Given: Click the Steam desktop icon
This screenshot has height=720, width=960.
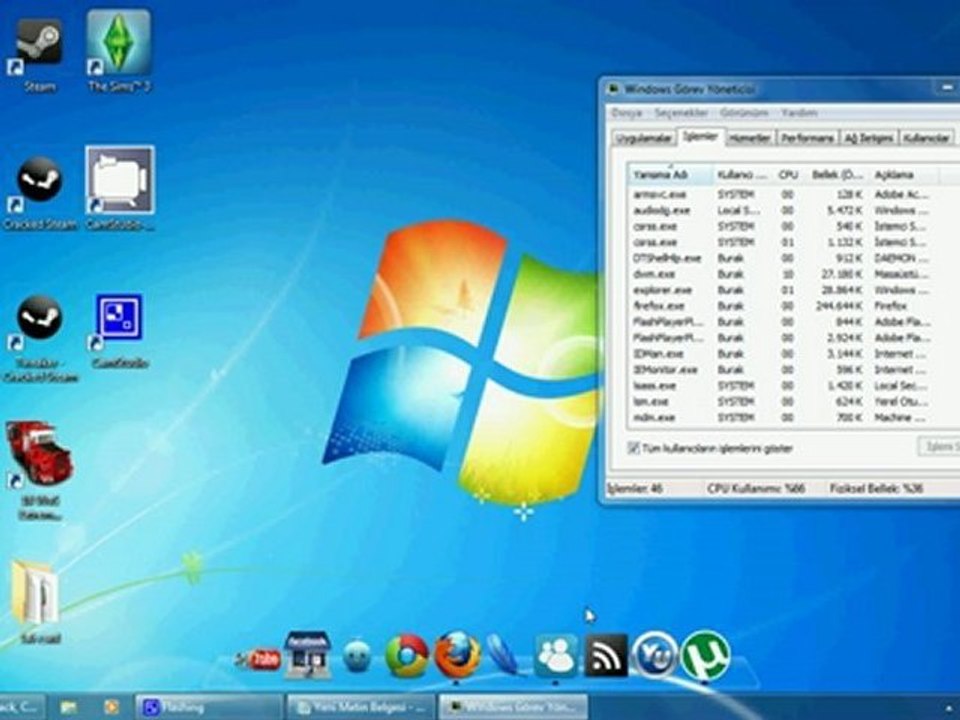Looking at the screenshot, I should tap(40, 45).
